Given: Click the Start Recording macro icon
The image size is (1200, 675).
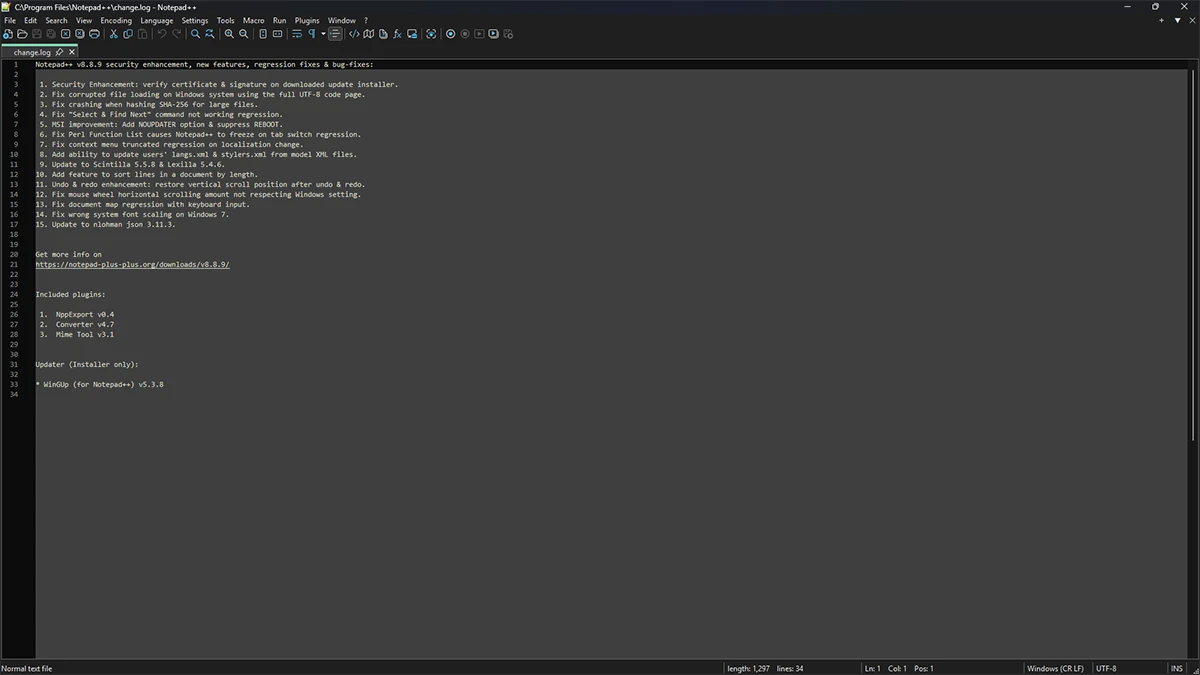Looking at the screenshot, I should click(450, 34).
